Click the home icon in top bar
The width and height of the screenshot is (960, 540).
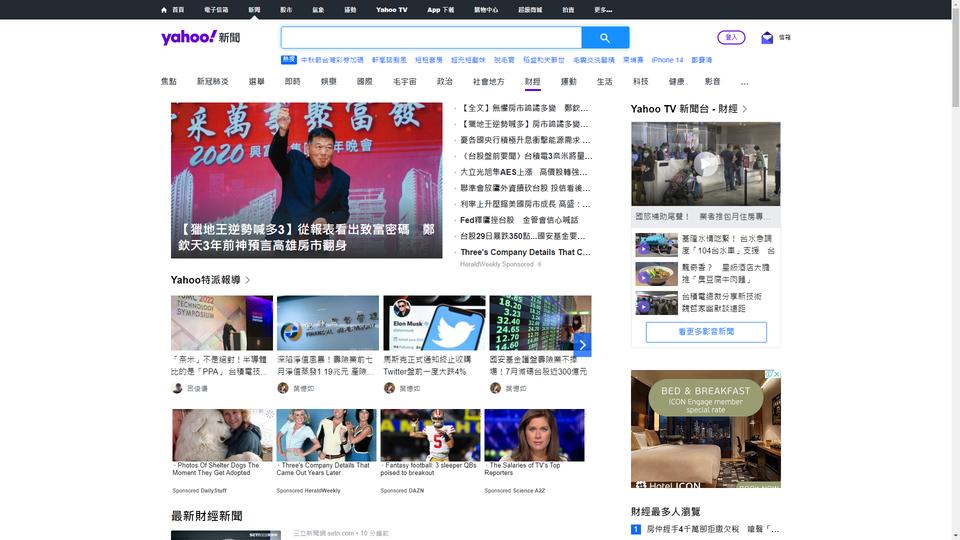point(163,10)
